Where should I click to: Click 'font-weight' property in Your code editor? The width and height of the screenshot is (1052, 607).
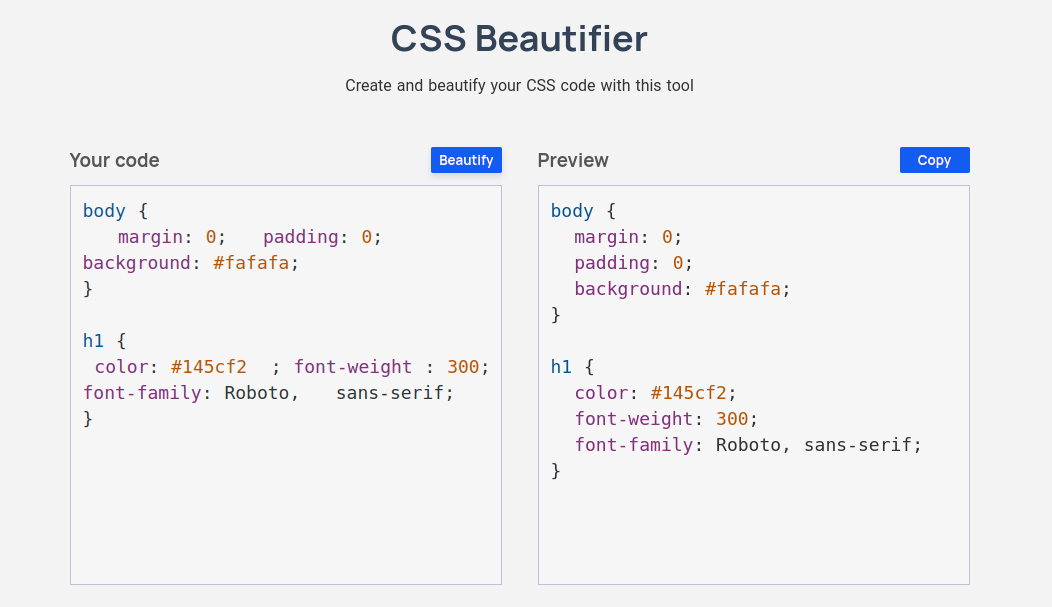352,367
